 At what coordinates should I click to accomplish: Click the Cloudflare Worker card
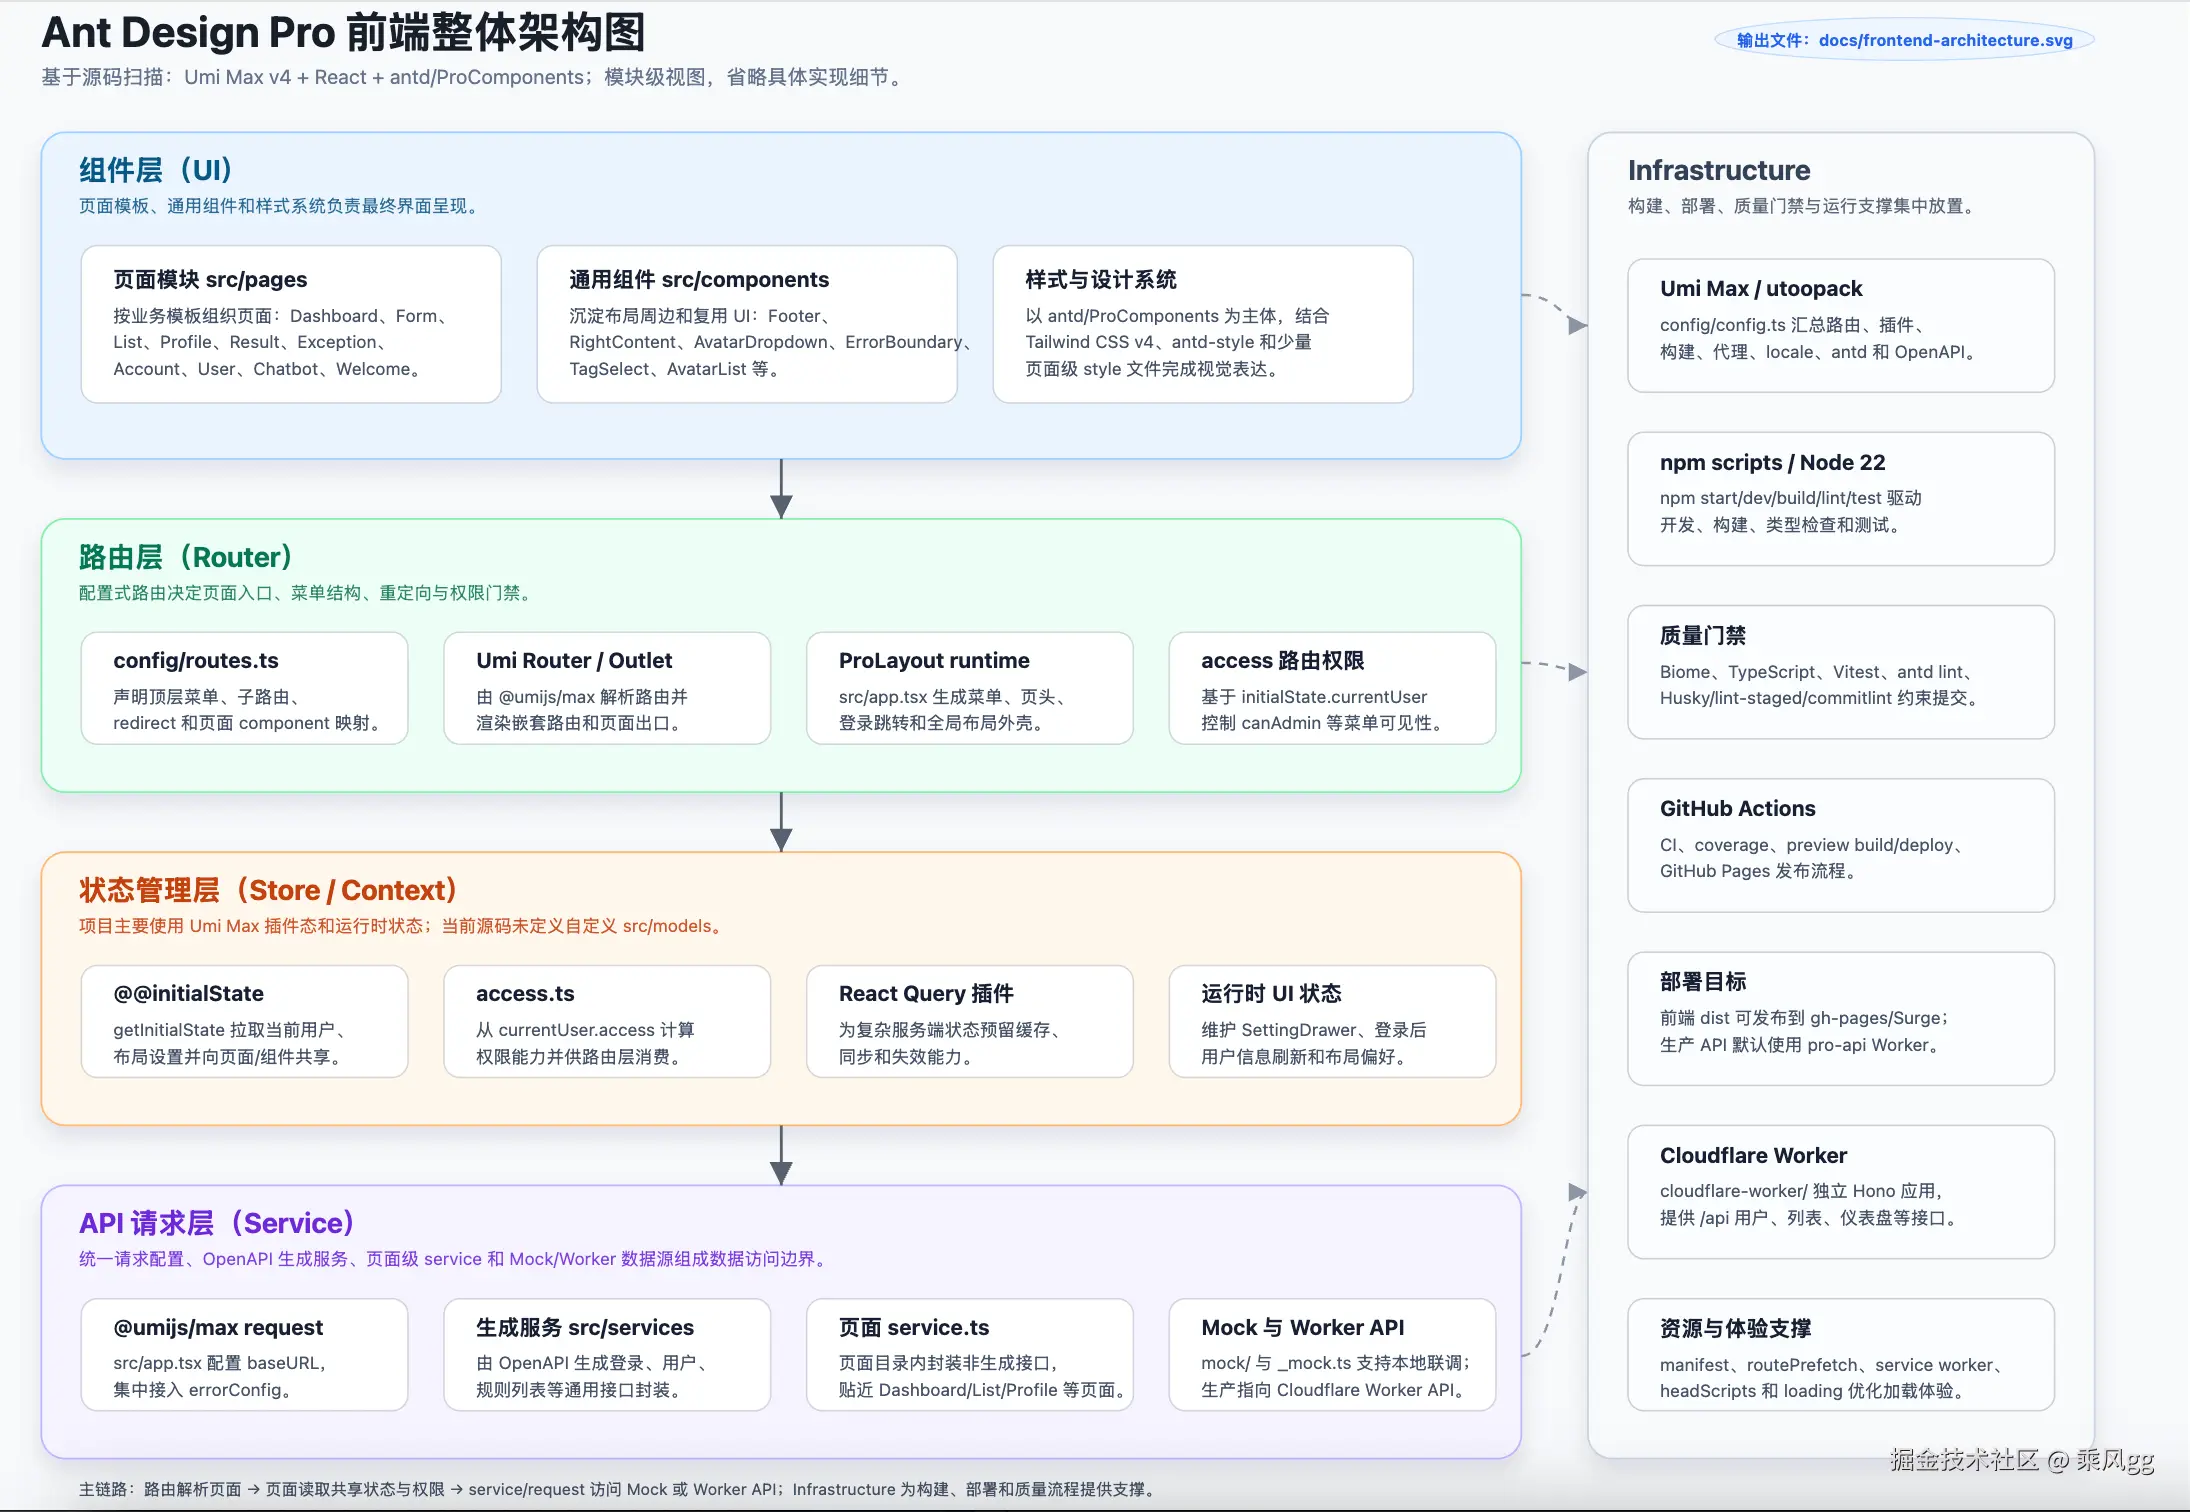point(1841,1192)
